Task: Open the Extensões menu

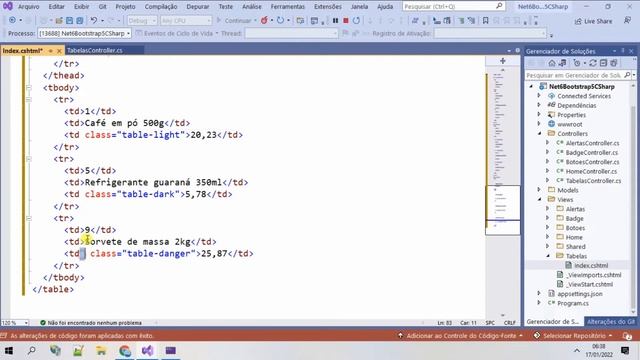Action: pos(328,7)
